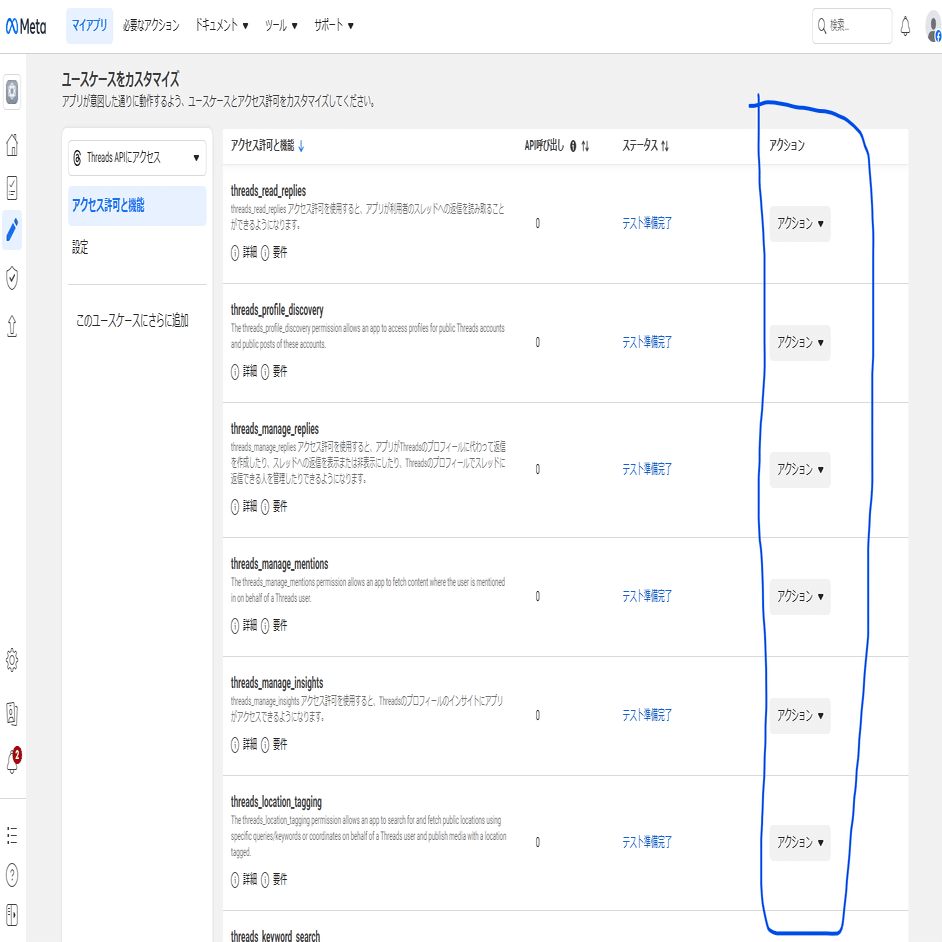Image resolution: width=942 pixels, height=942 pixels.
Task: Open the checklist icon in the sidebar
Action: [12, 188]
